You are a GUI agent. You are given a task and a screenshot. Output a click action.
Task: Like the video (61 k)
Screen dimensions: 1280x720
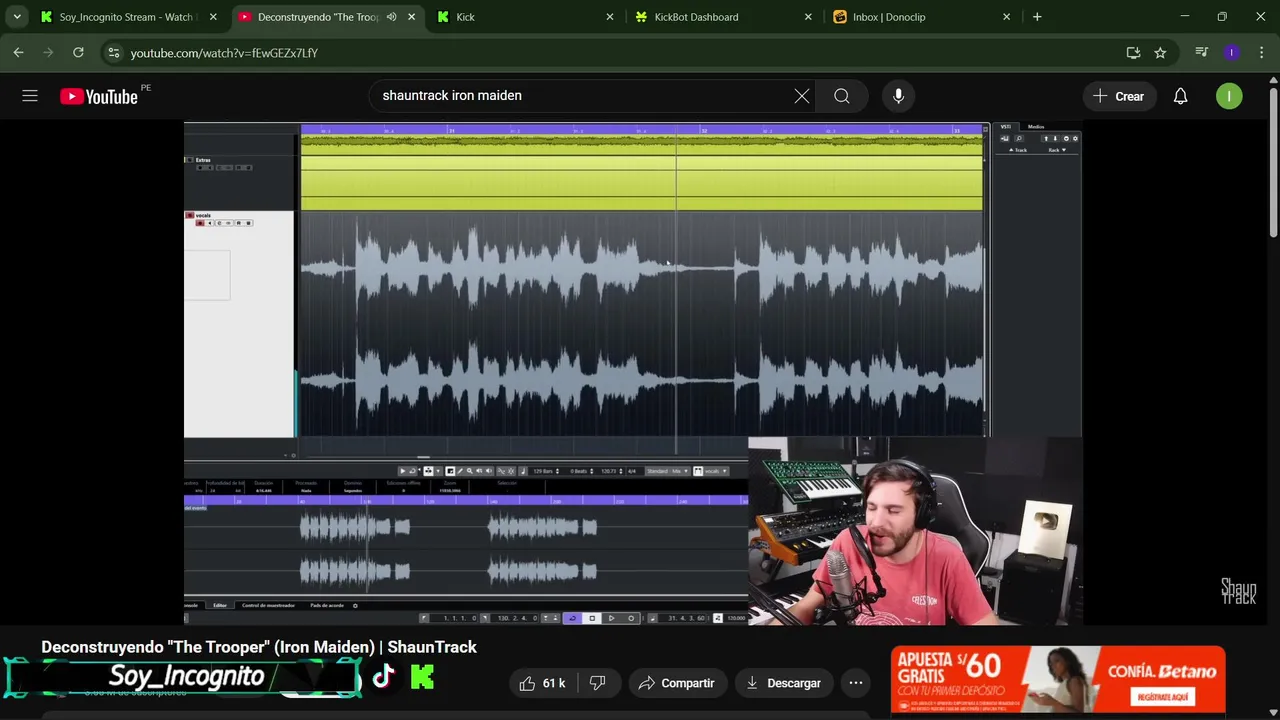[543, 683]
